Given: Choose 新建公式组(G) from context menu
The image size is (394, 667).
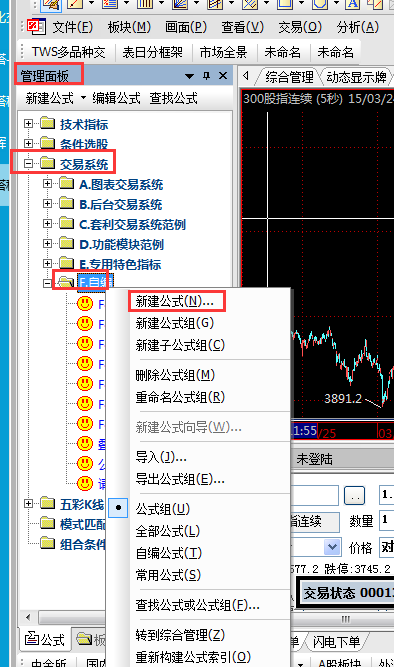Looking at the screenshot, I should tap(175, 323).
